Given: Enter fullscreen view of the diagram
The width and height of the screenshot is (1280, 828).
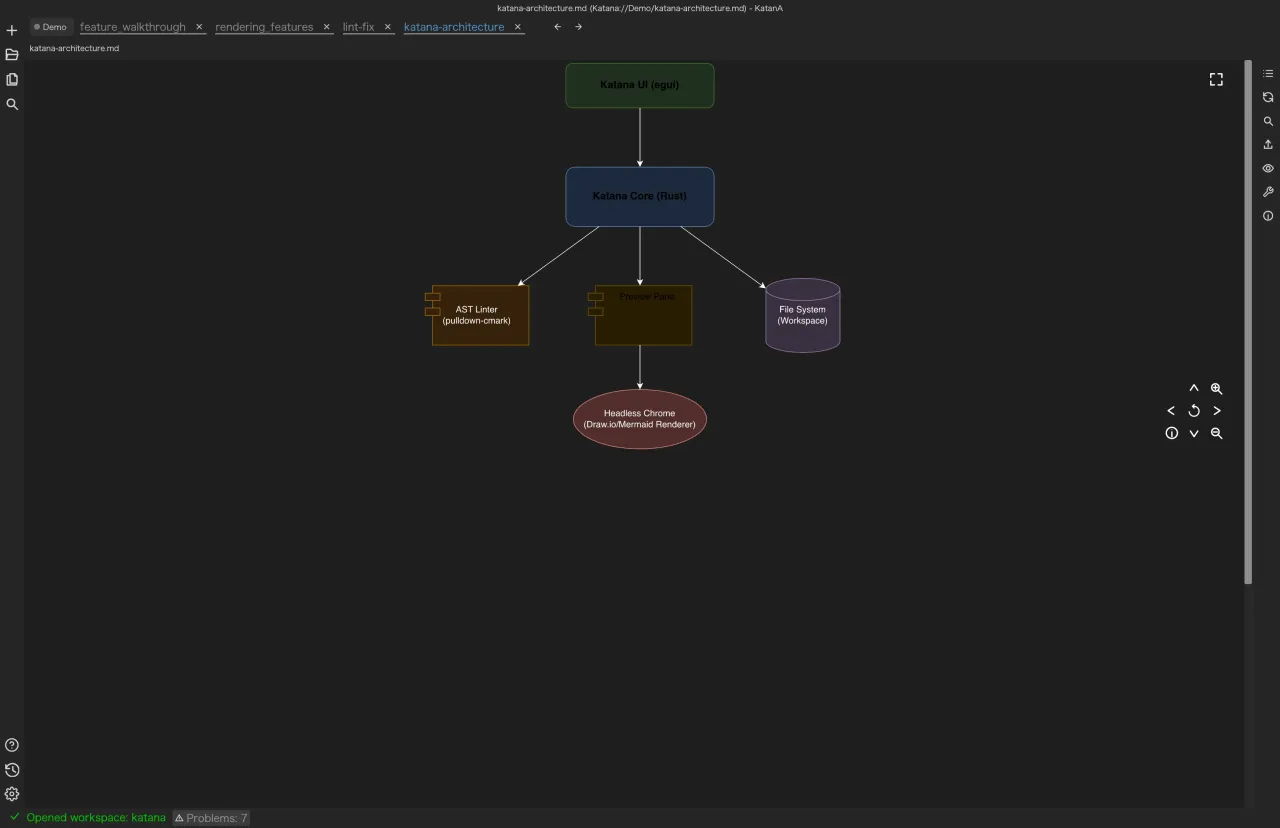Looking at the screenshot, I should coord(1216,79).
